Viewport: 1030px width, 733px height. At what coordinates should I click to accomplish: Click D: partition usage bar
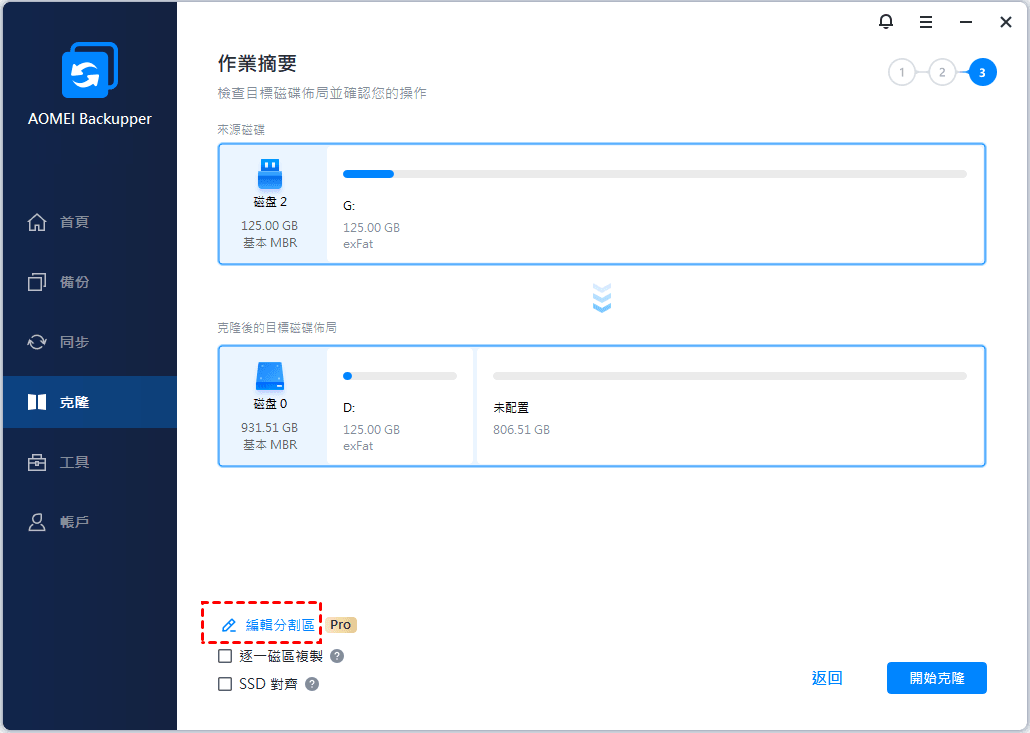pyautogui.click(x=400, y=376)
